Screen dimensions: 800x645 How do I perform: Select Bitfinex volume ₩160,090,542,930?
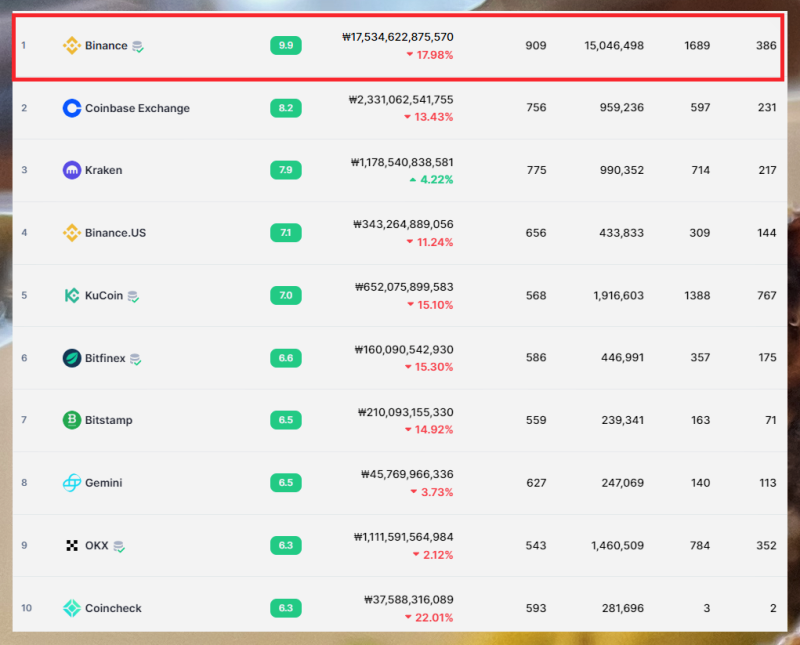[404, 350]
